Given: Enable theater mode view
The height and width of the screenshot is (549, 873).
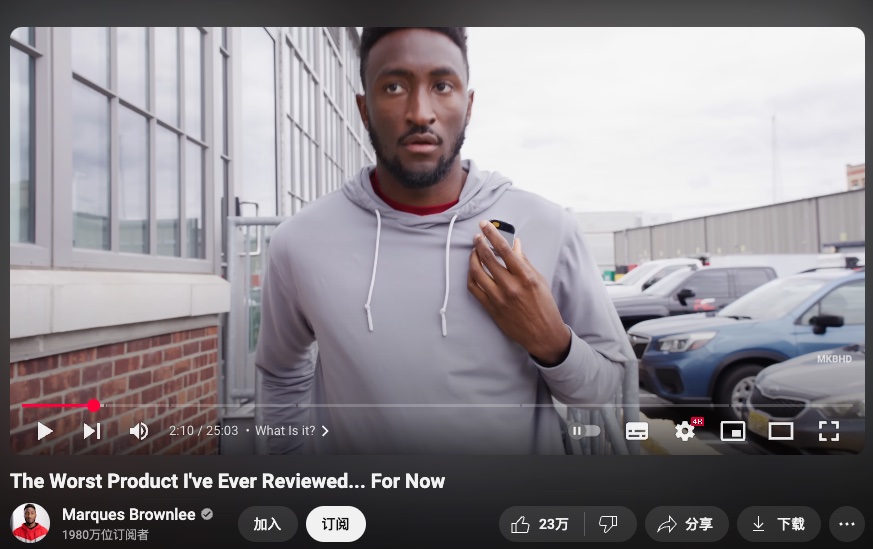Looking at the screenshot, I should [x=781, y=431].
